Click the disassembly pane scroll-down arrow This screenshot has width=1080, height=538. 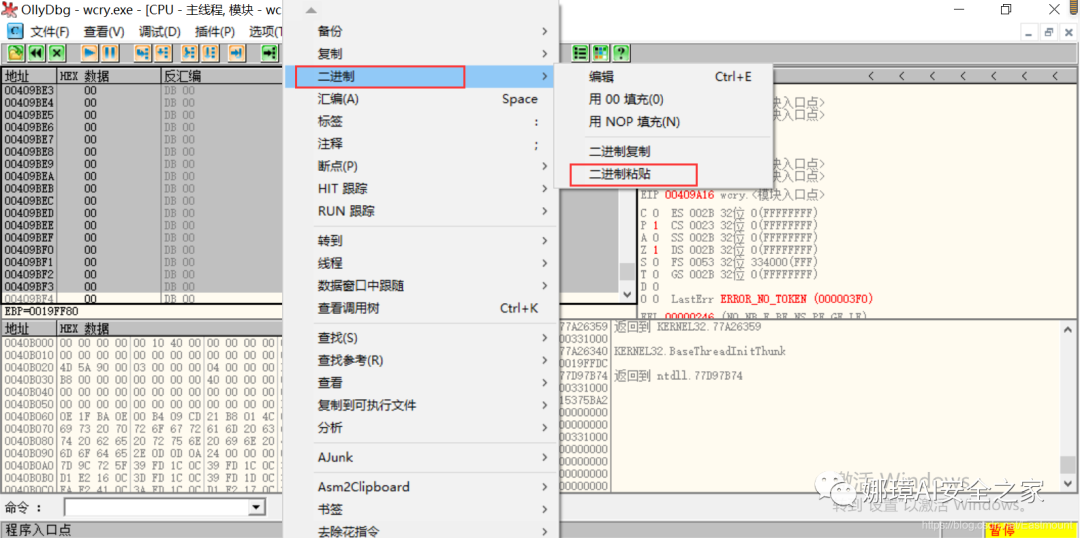(x=626, y=294)
